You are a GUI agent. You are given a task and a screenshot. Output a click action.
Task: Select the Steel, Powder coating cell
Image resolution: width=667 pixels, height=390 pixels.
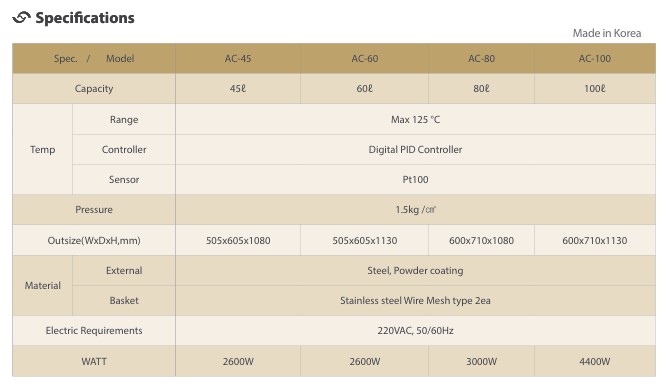pyautogui.click(x=415, y=270)
